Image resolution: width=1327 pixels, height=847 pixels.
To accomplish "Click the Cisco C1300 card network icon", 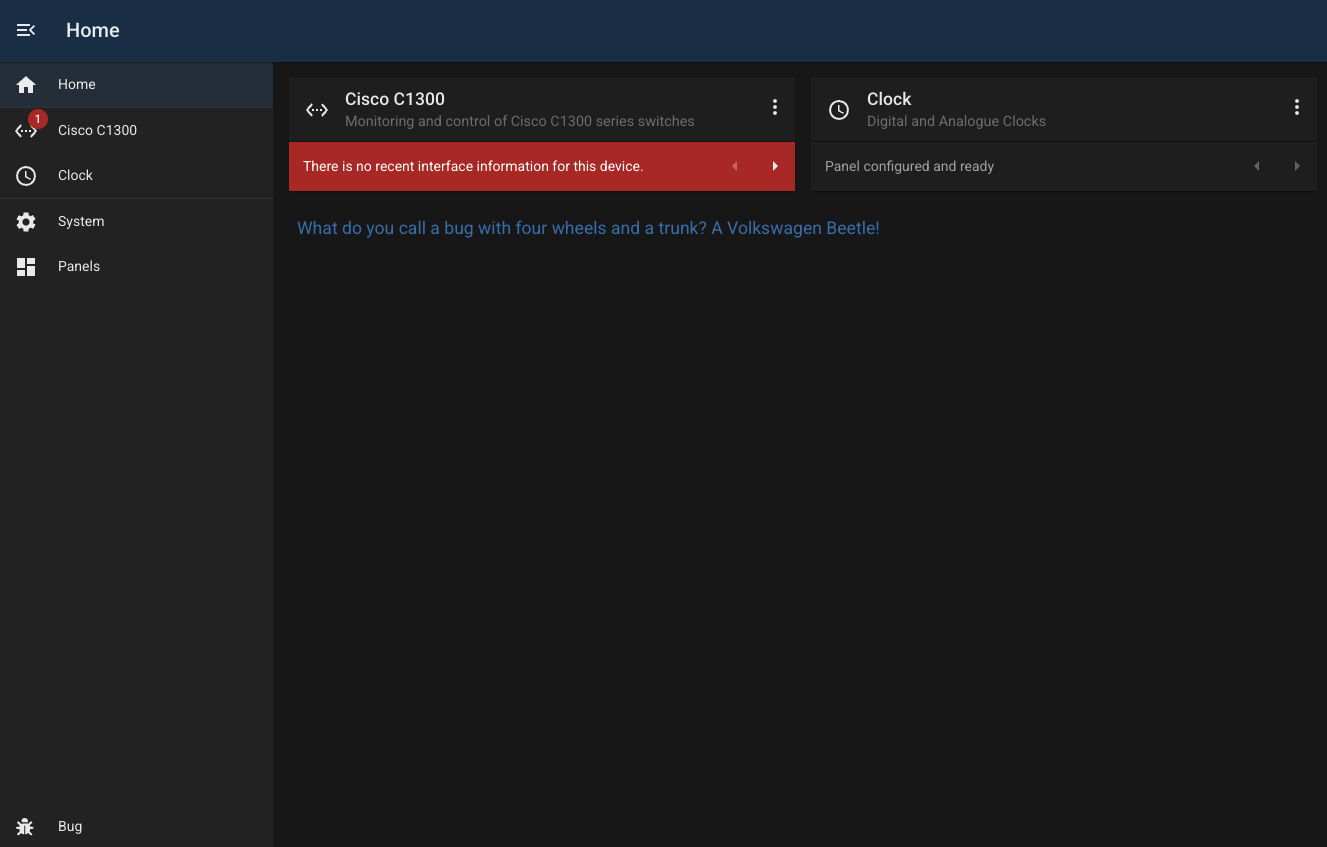I will pos(317,110).
